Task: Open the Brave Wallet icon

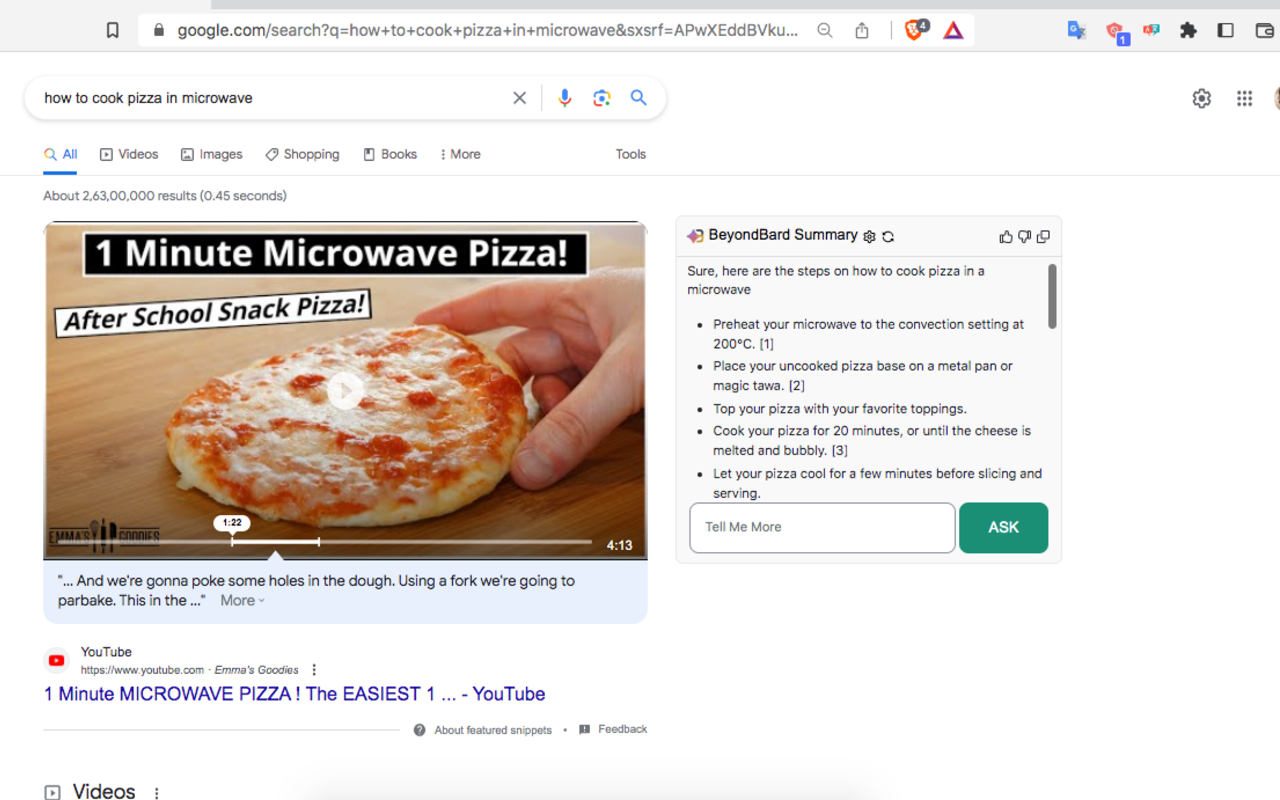Action: tap(1264, 30)
